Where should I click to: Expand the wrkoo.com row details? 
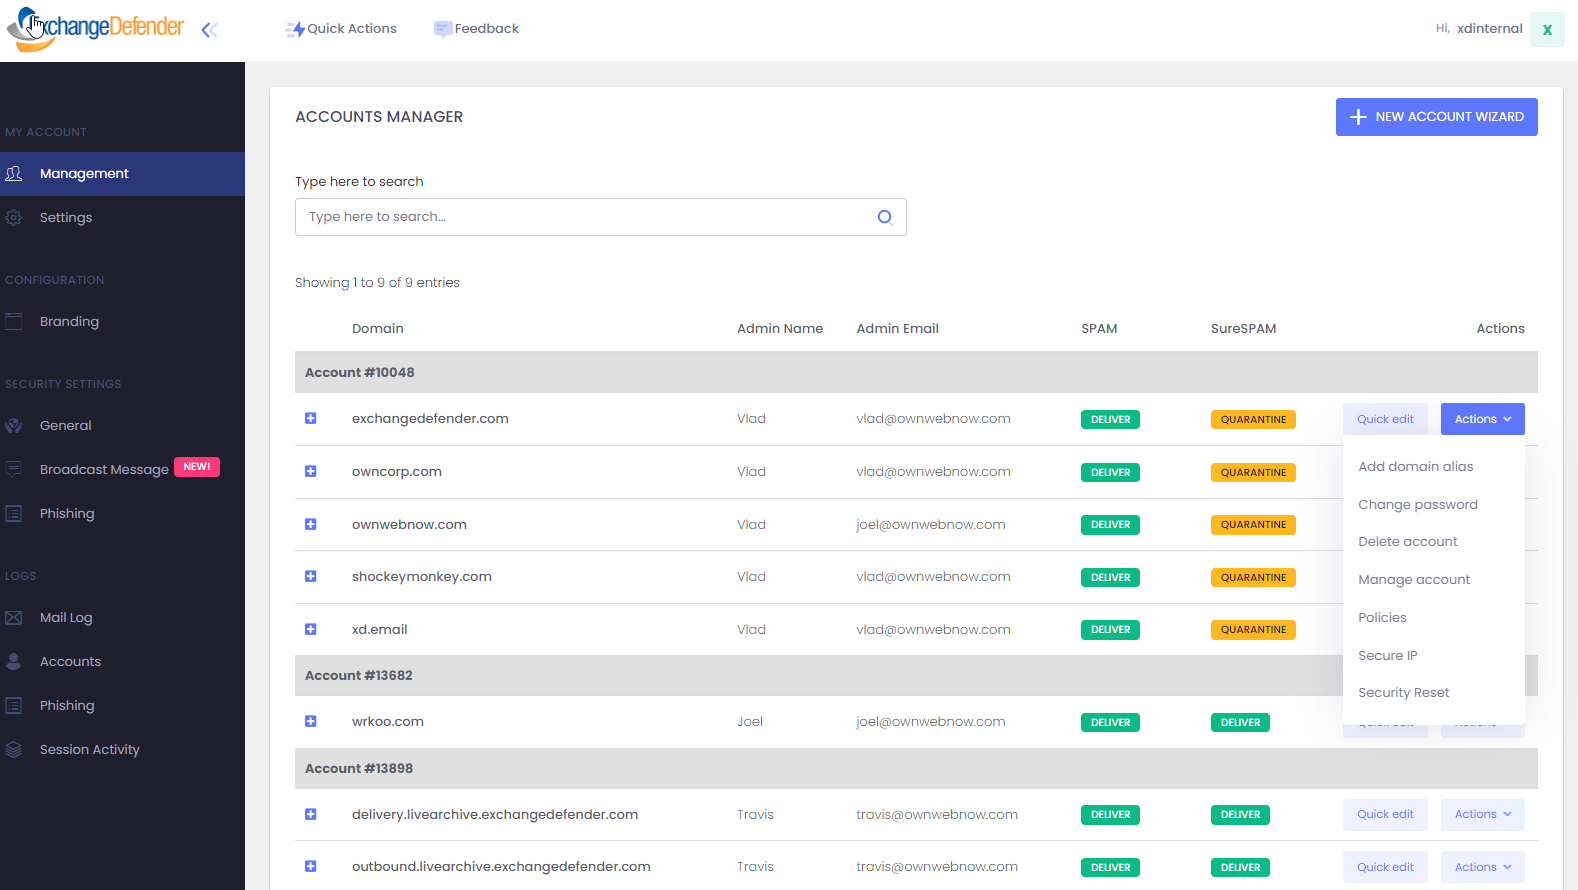(x=311, y=722)
